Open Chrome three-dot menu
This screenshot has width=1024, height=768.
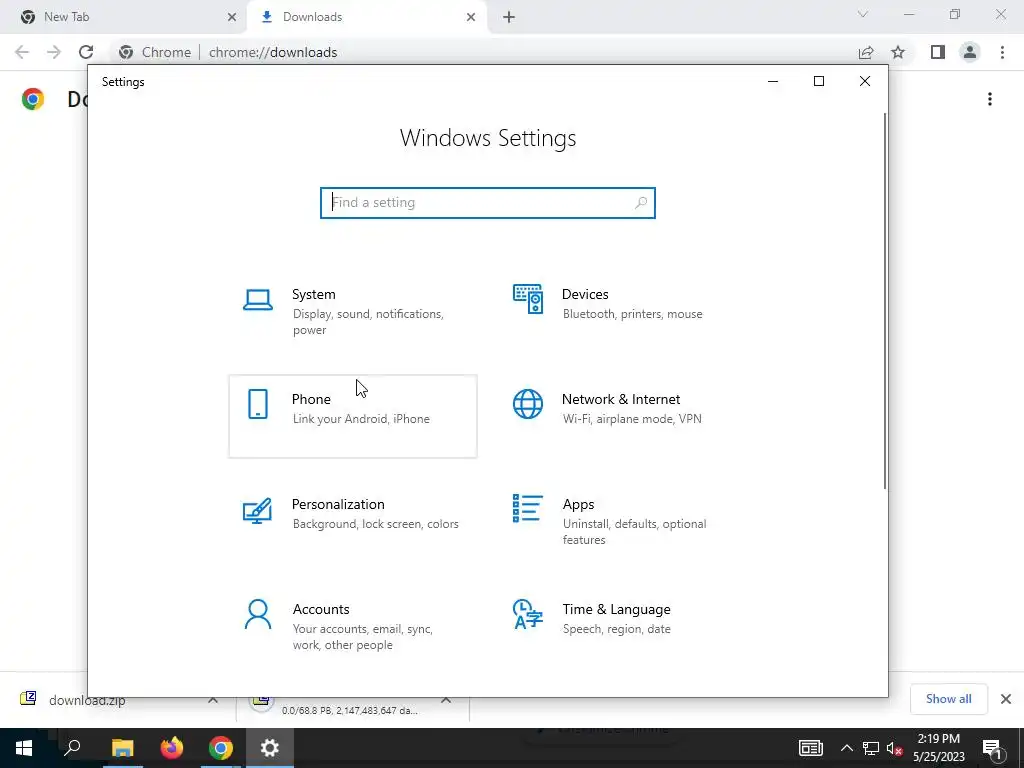click(1002, 52)
